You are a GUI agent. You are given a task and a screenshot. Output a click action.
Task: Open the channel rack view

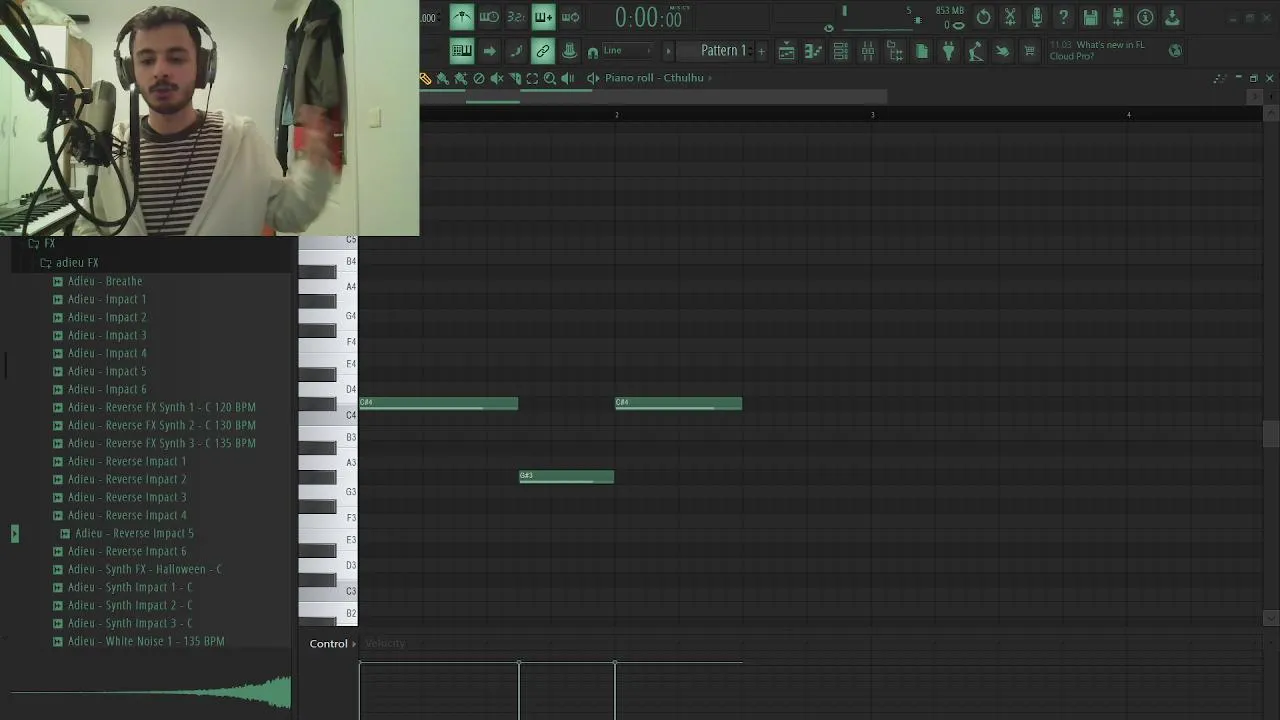point(840,51)
